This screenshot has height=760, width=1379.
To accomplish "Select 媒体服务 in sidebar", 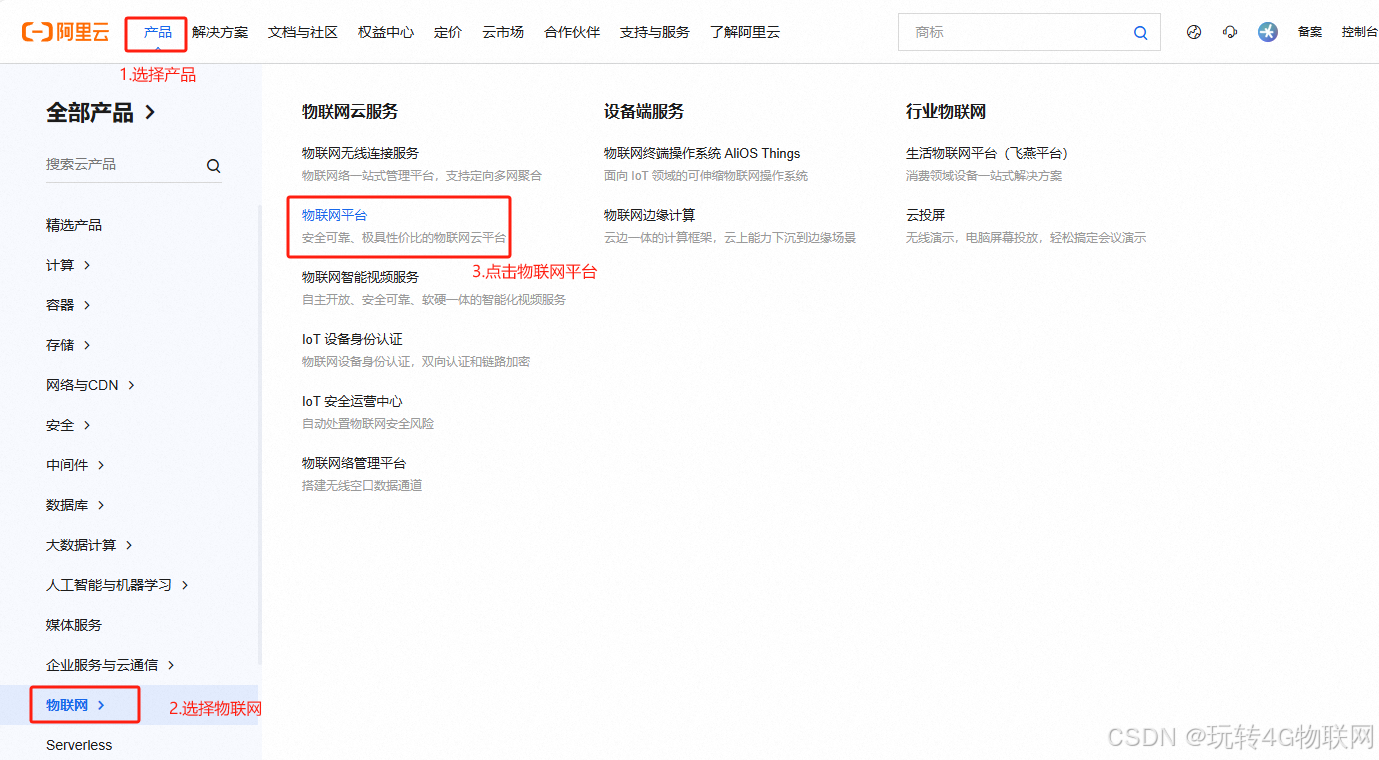I will [74, 625].
